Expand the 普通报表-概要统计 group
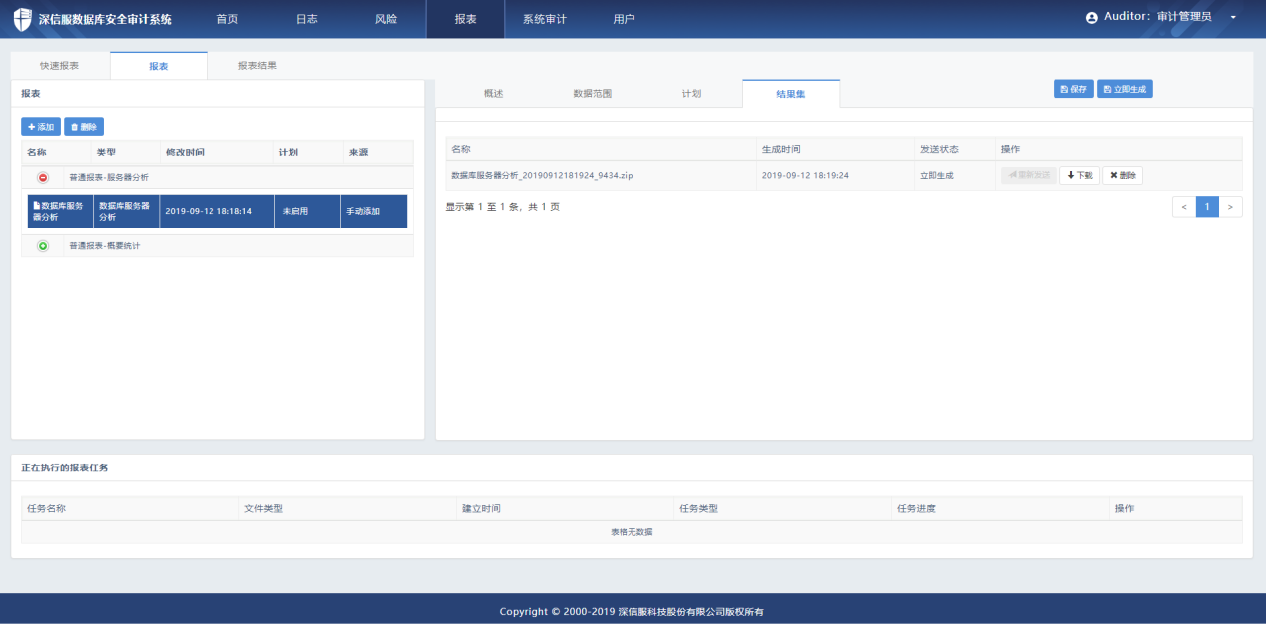Image resolution: width=1266 pixels, height=625 pixels. click(43, 246)
